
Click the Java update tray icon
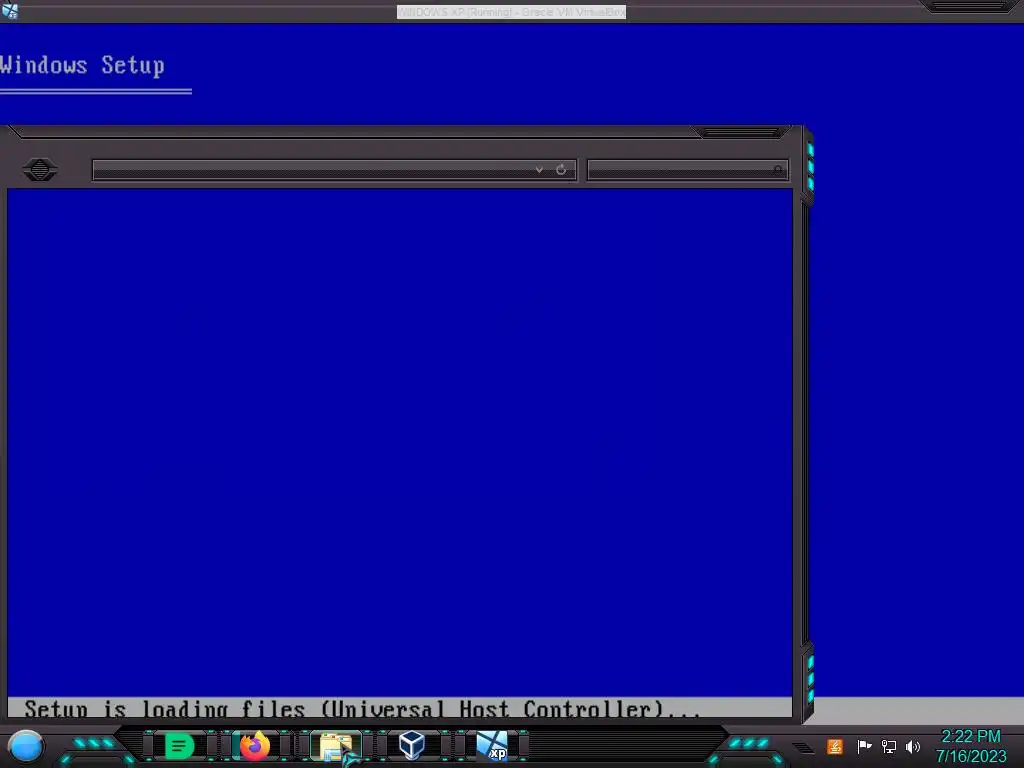click(x=835, y=746)
